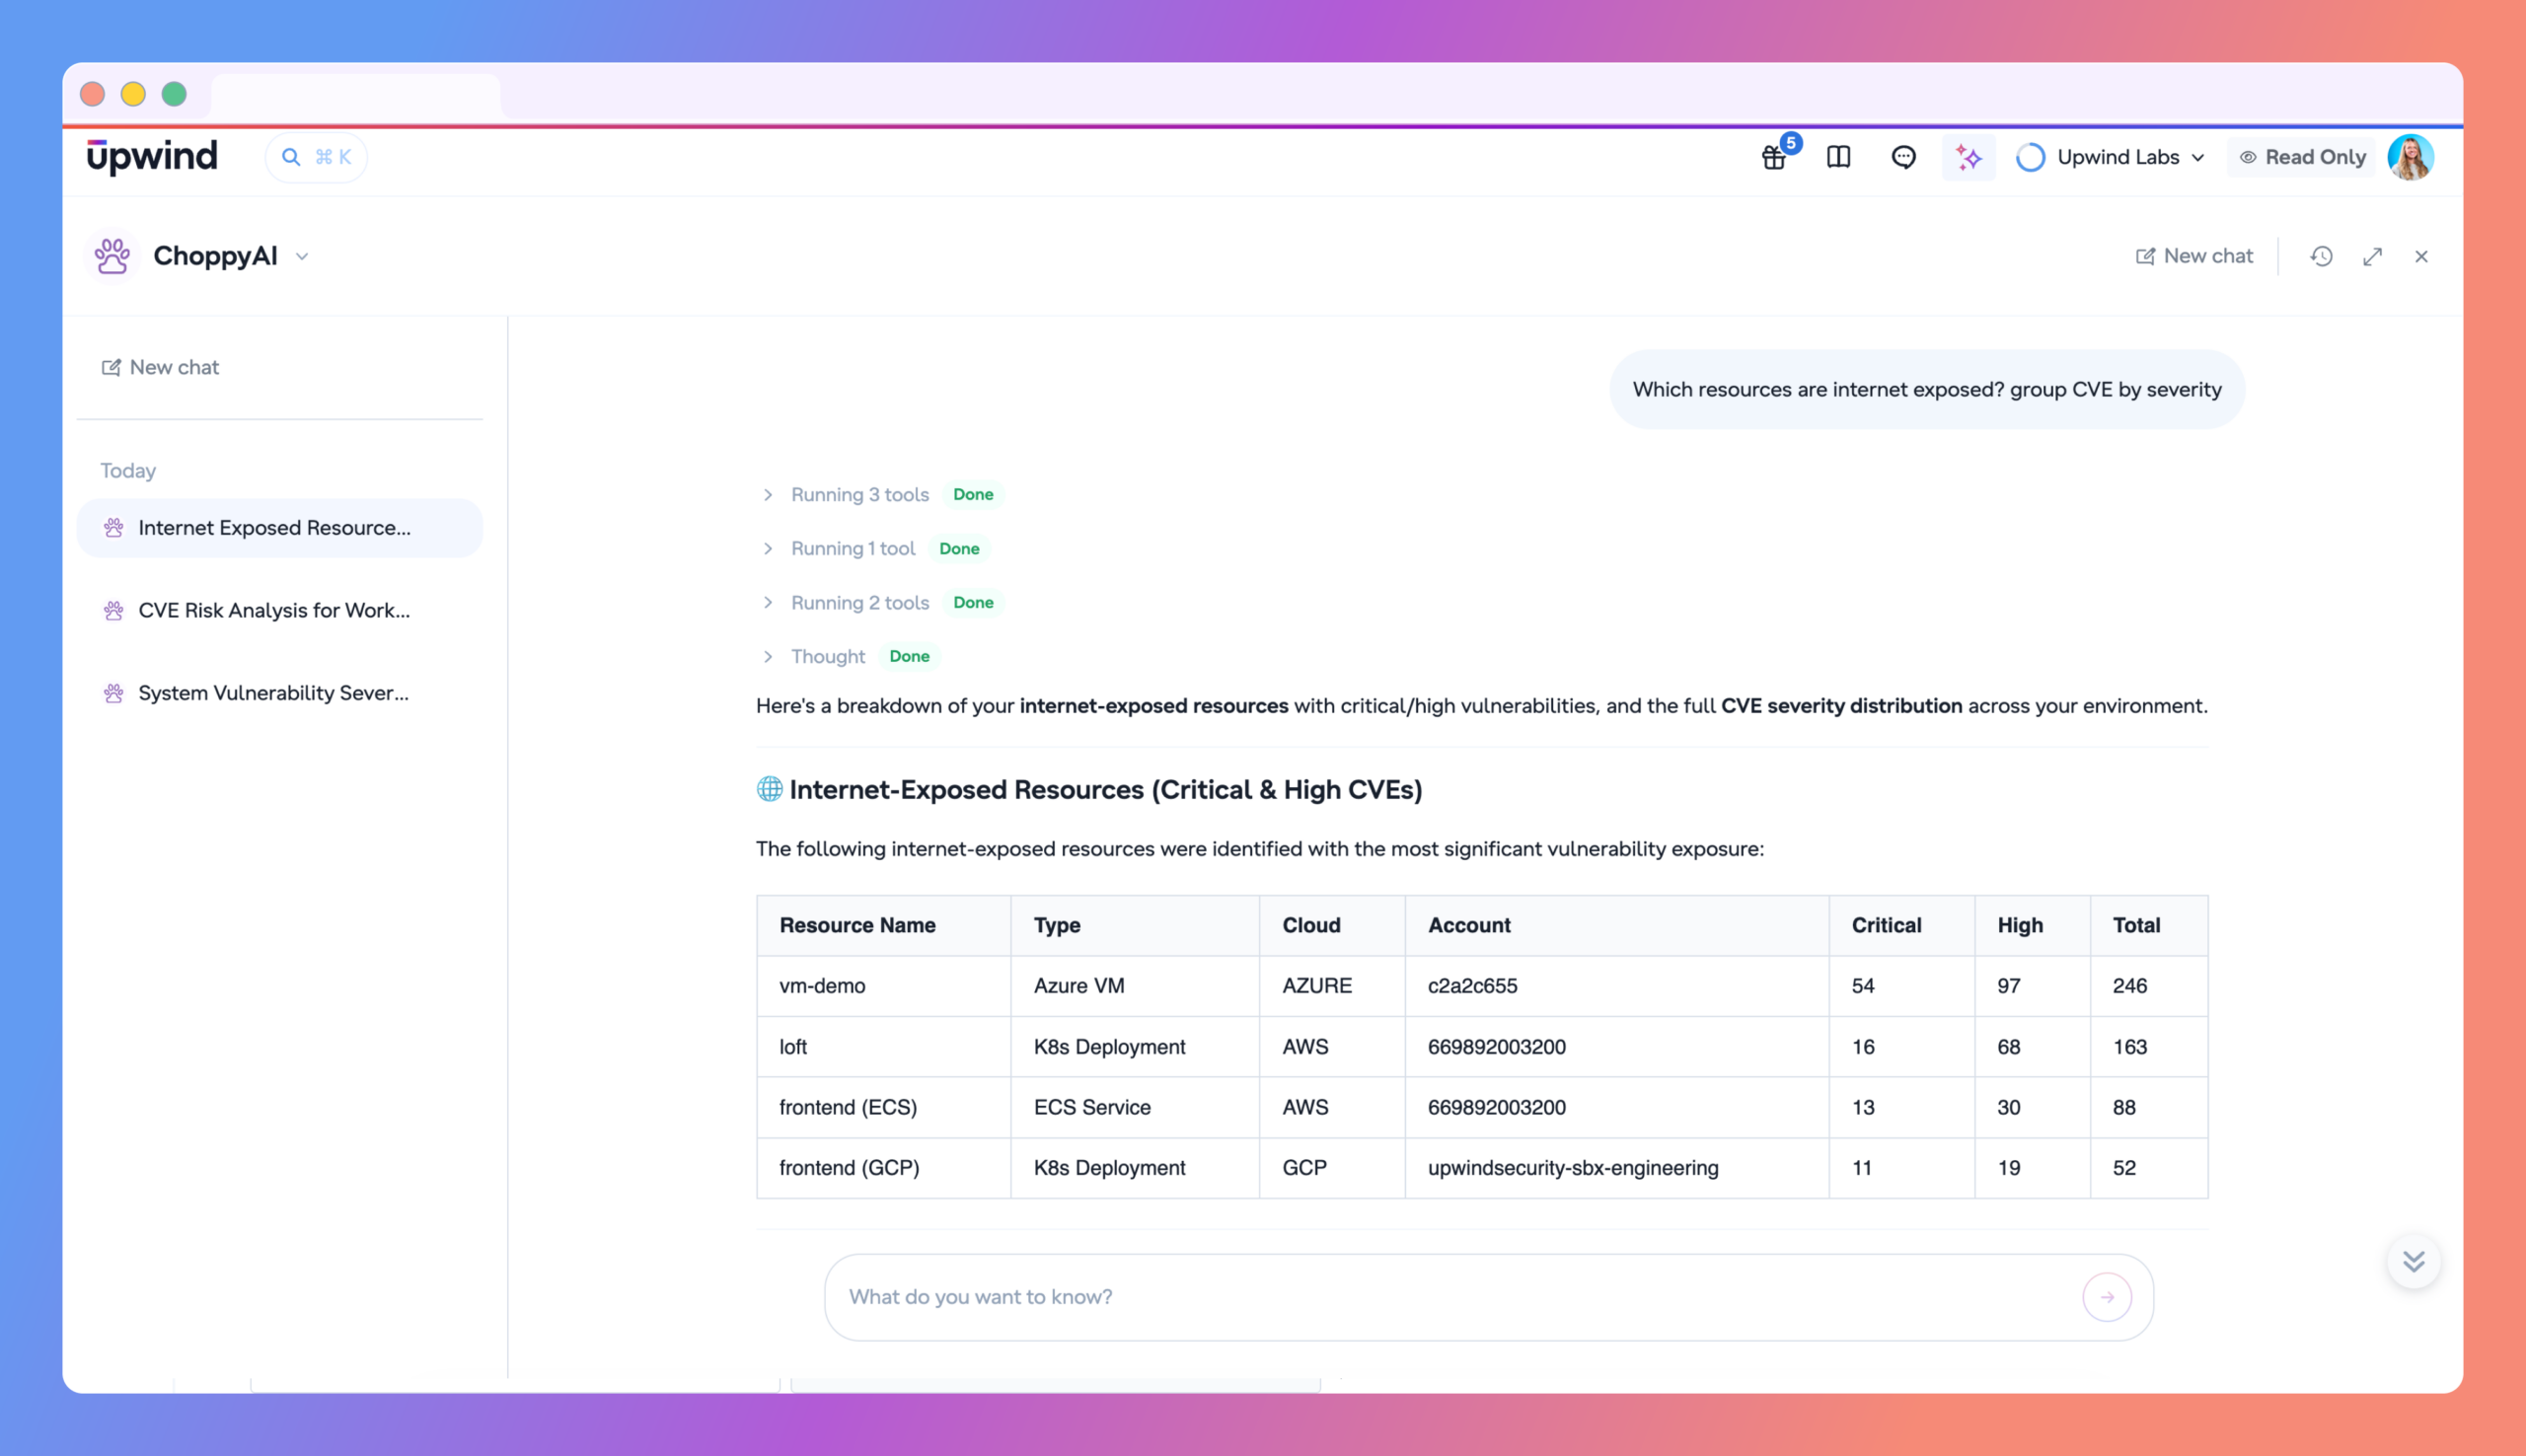Image resolution: width=2526 pixels, height=1456 pixels.
Task: Click the Read Only mode badge
Action: [x=2302, y=157]
